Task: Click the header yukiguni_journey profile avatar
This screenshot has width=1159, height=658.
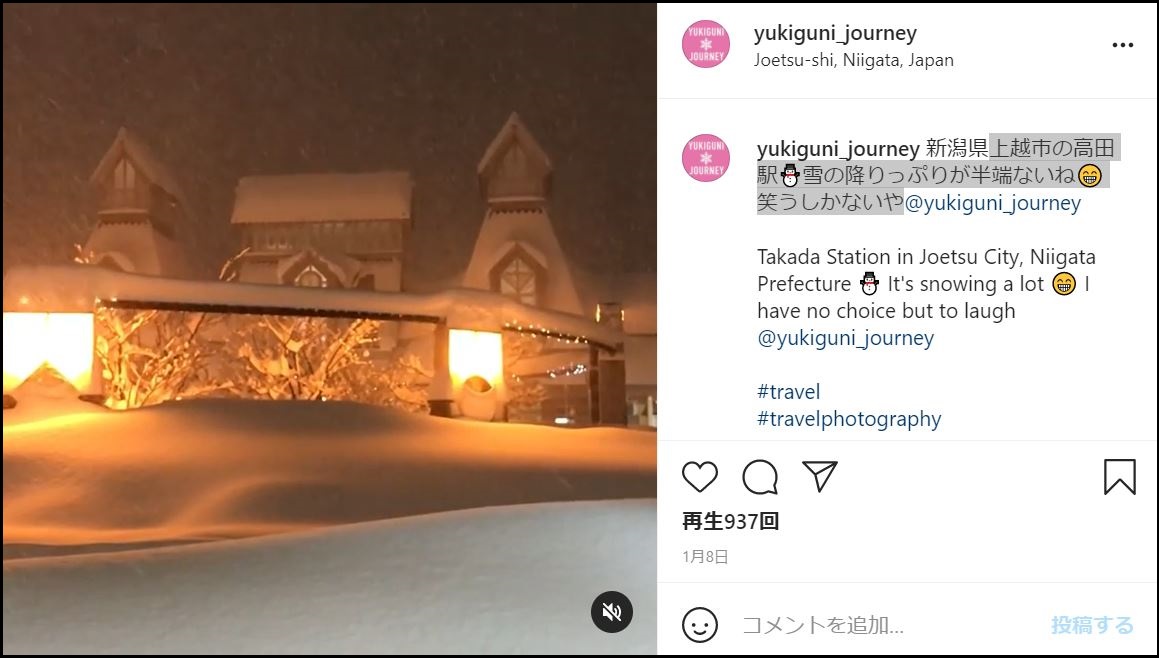Action: 706,44
